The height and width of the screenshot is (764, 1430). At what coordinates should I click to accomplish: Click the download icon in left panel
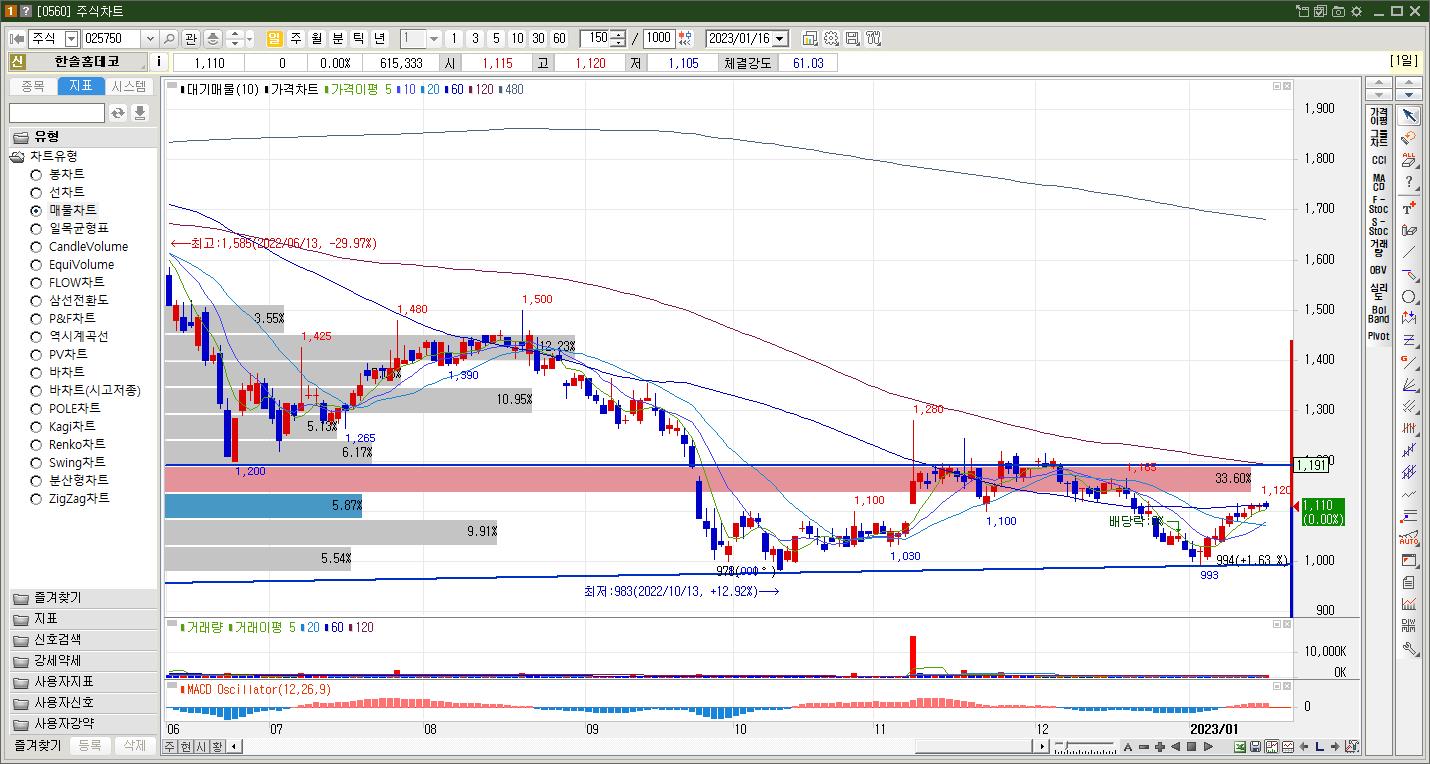[x=140, y=113]
